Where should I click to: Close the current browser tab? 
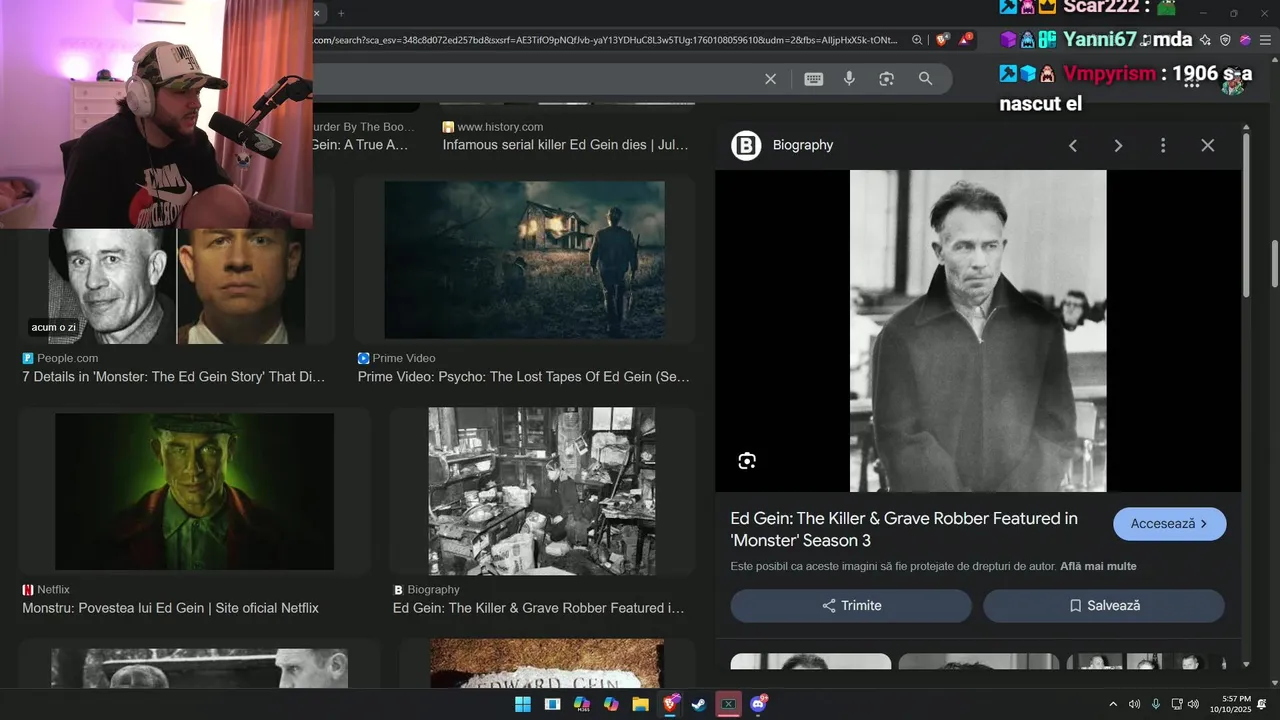(318, 13)
